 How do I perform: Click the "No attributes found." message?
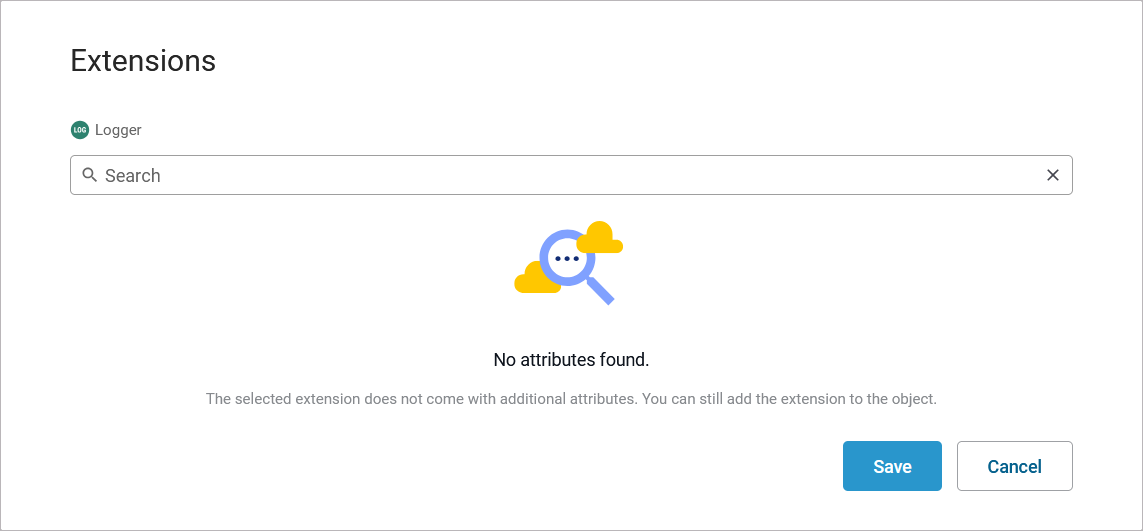point(571,360)
